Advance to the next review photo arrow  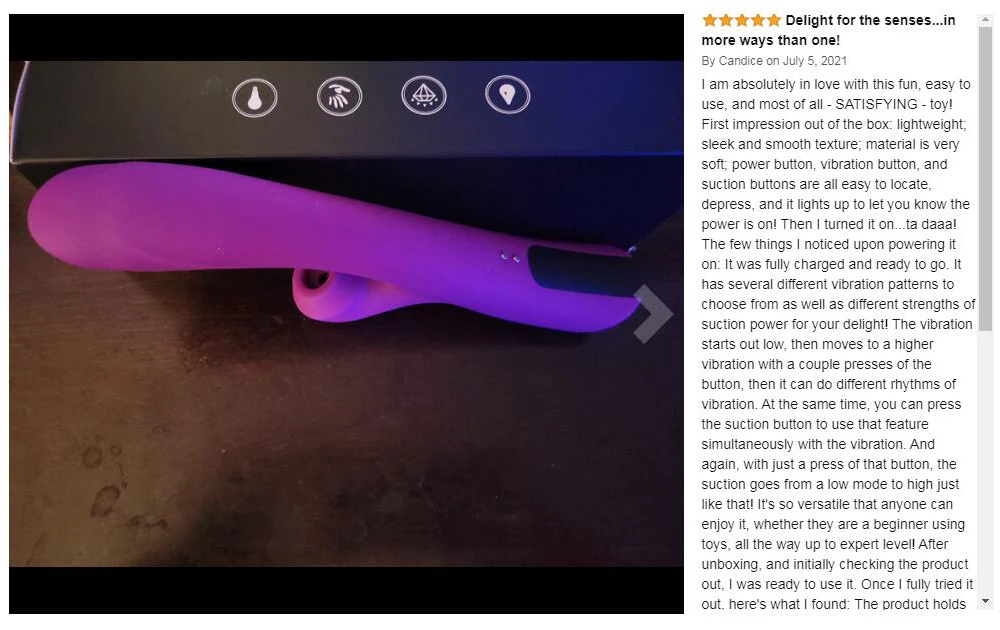point(653,313)
